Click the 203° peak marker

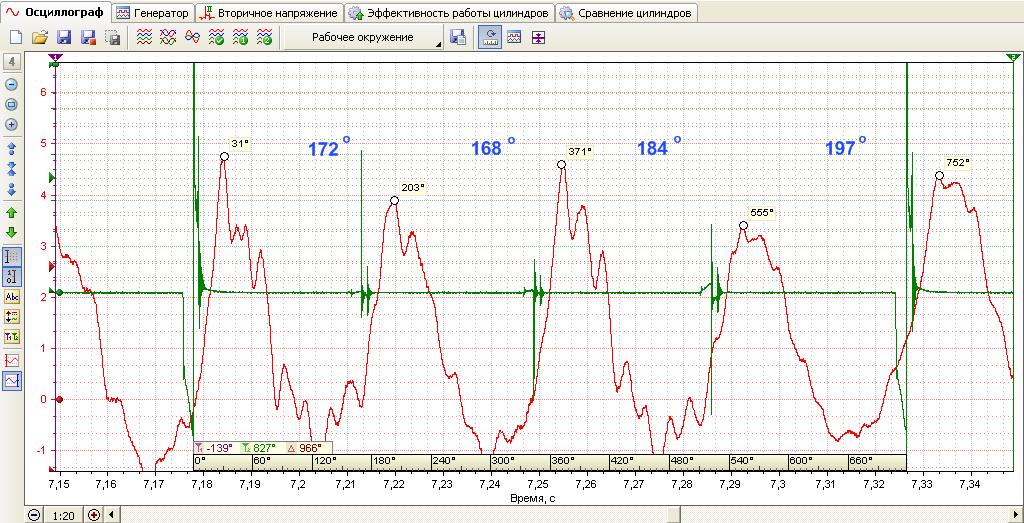pyautogui.click(x=394, y=200)
